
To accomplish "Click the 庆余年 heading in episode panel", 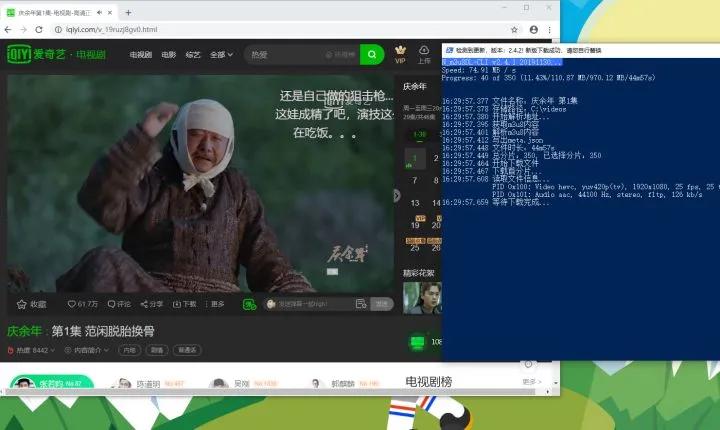I will [415, 86].
